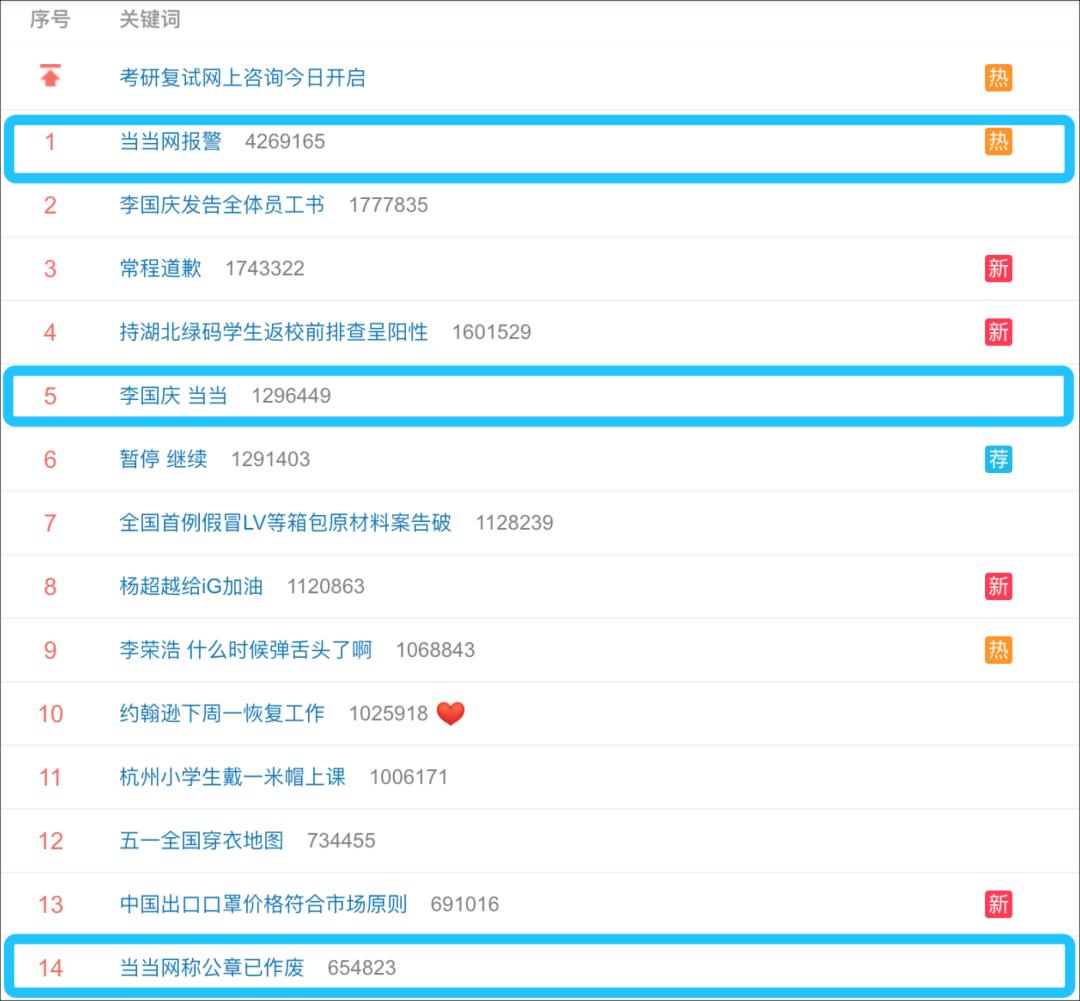Image resolution: width=1080 pixels, height=1001 pixels.
Task: Click the hot badge beside 考研复试网上咨询今日开启
Action: [998, 78]
